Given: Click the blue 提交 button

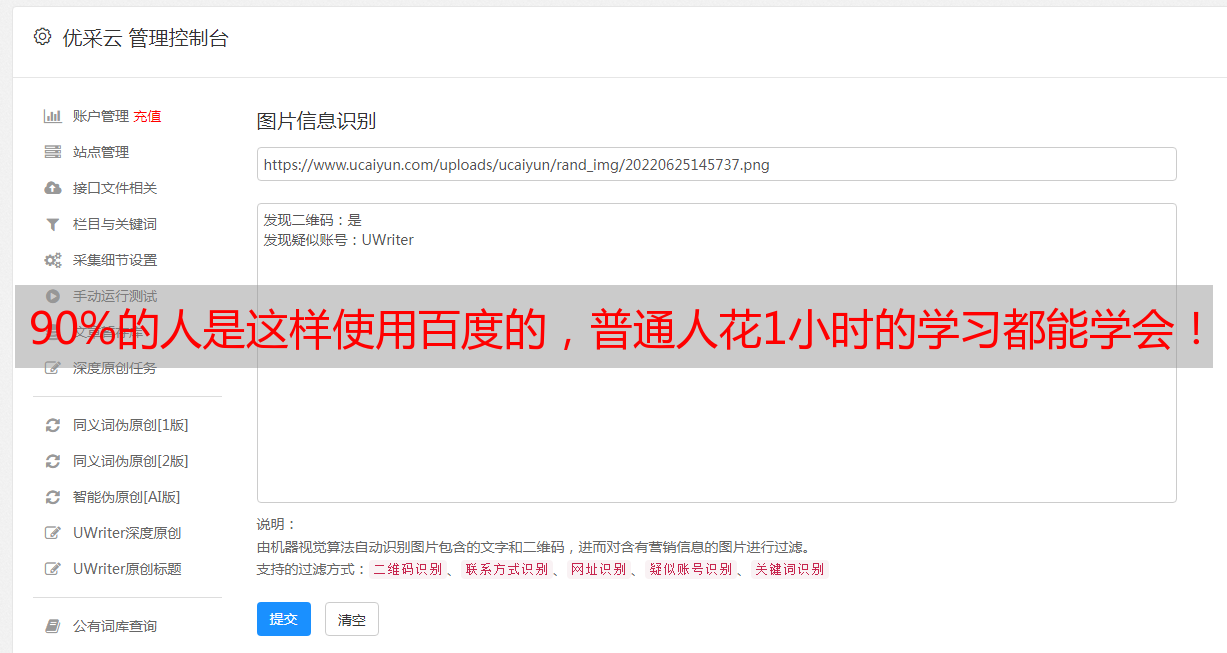Looking at the screenshot, I should pyautogui.click(x=284, y=619).
